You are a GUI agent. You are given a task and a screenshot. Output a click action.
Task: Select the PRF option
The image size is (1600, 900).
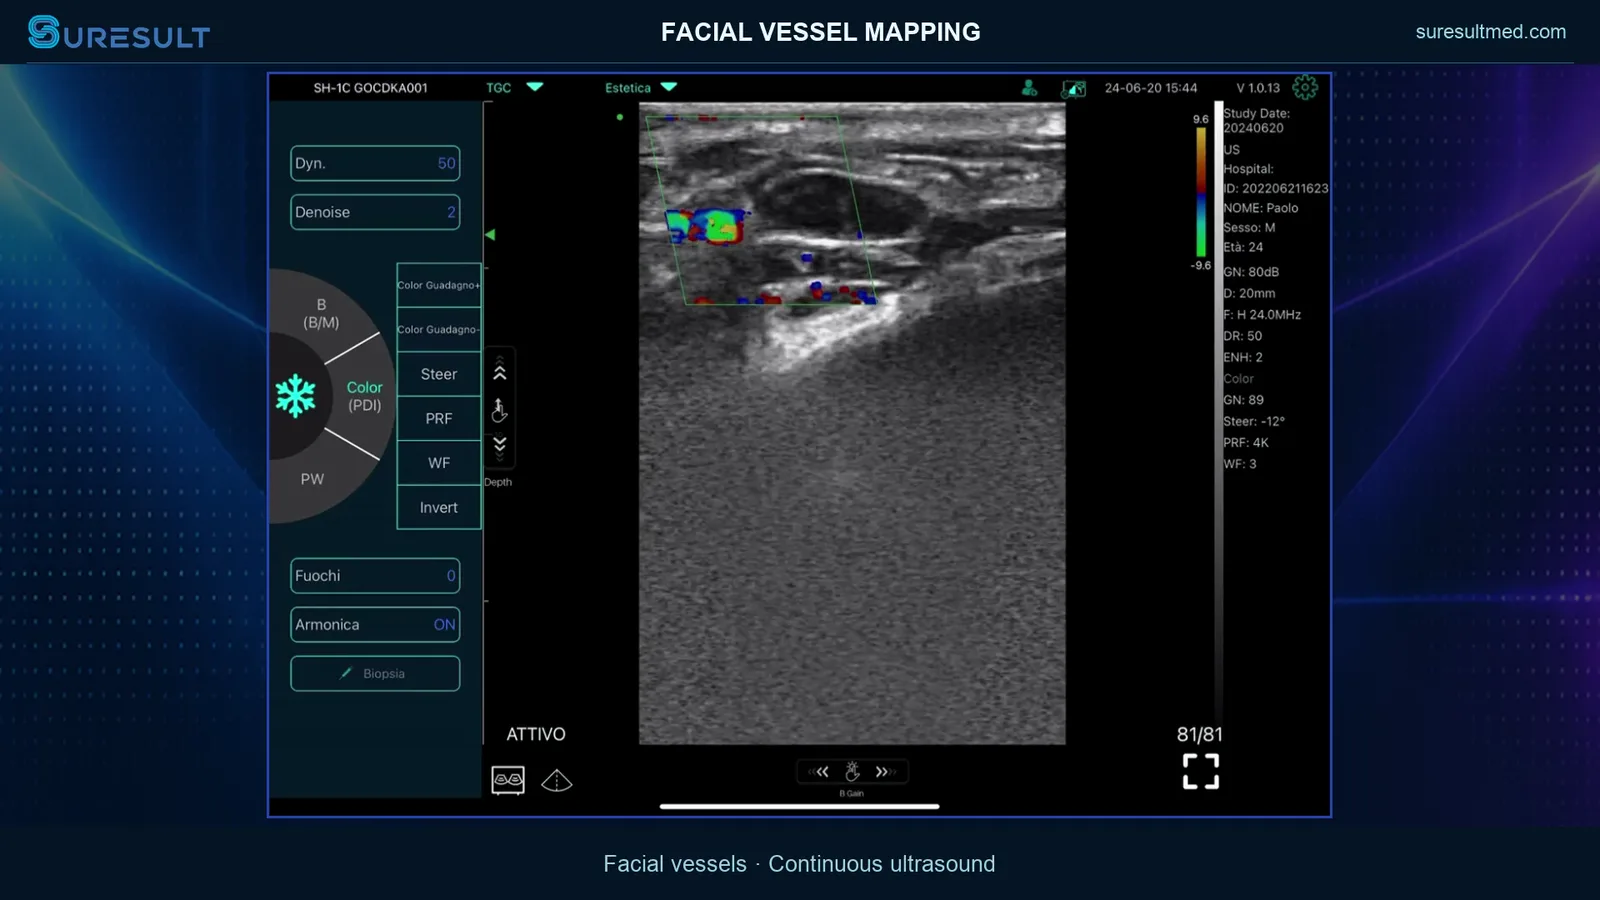pos(439,418)
